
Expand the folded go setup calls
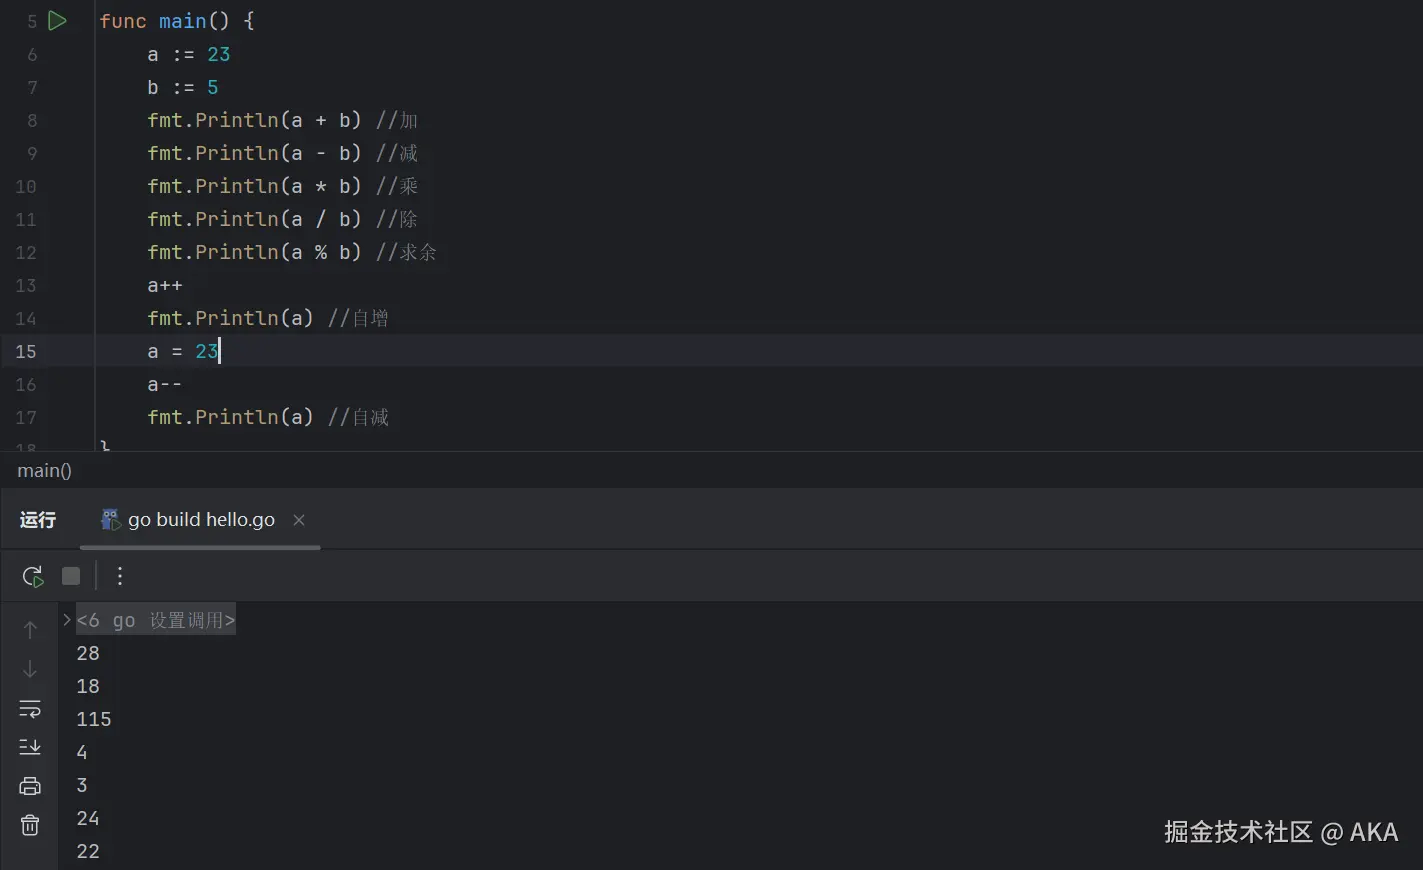(x=67, y=620)
